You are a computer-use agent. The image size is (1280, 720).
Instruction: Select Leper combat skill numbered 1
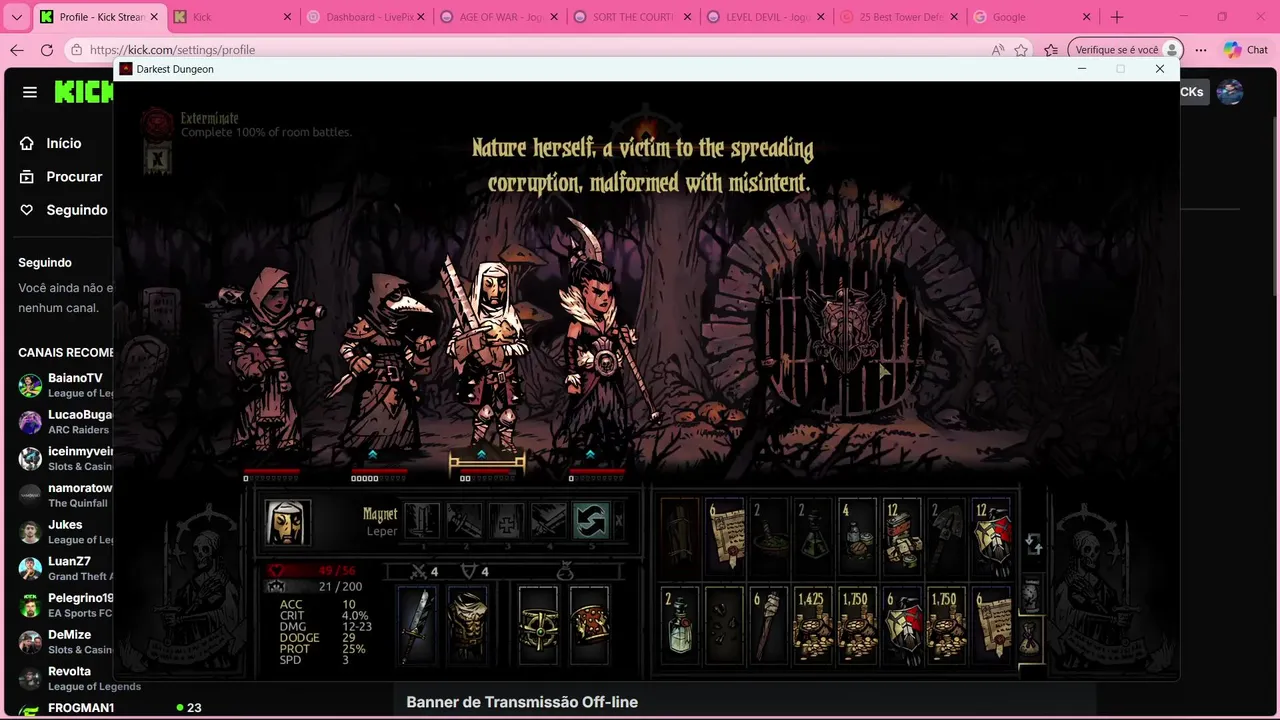422,522
